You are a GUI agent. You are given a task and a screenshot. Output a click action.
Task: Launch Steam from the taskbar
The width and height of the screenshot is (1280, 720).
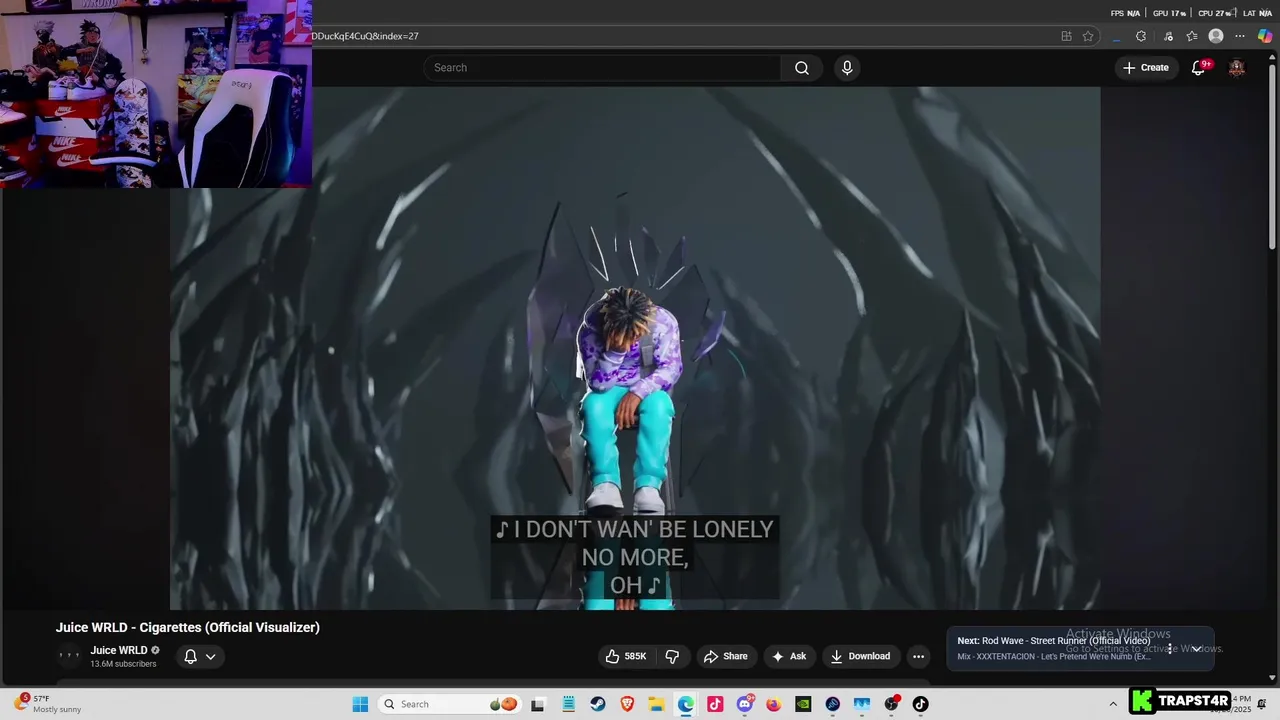pyautogui.click(x=598, y=704)
